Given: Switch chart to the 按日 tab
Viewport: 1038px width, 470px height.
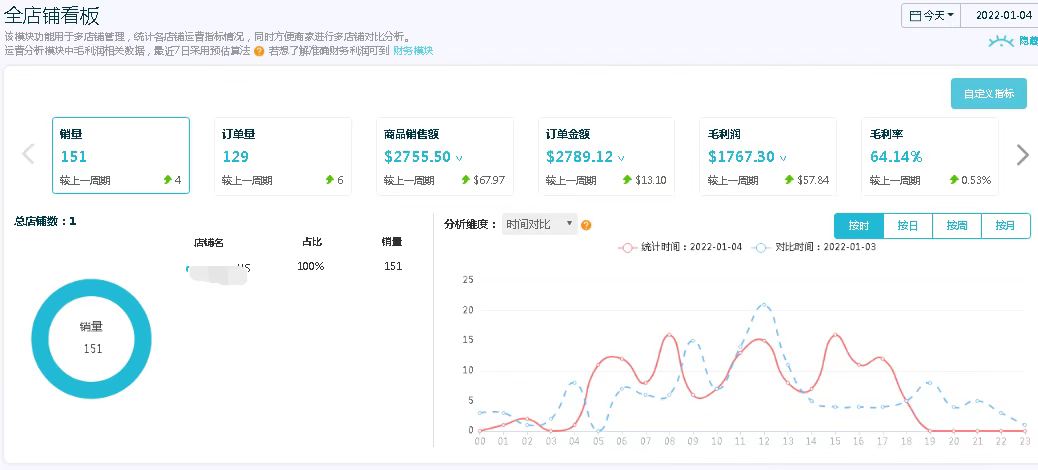Looking at the screenshot, I should 908,226.
